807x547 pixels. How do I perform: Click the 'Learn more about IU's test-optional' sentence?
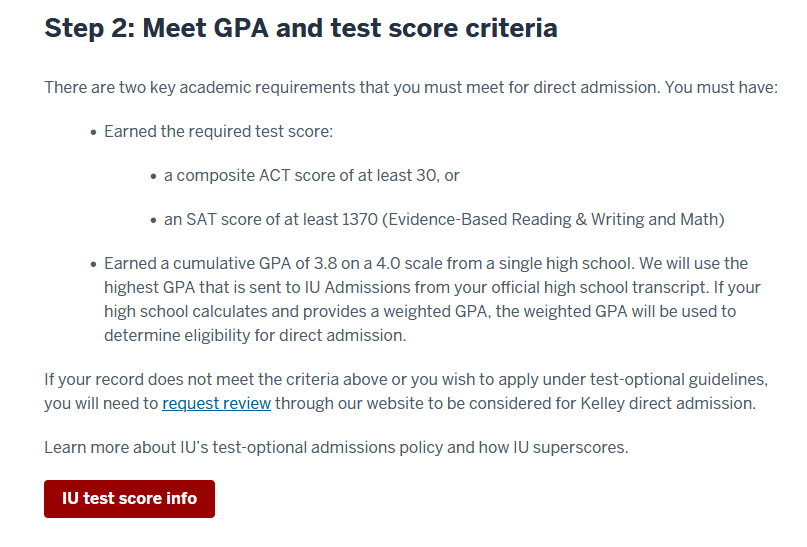tap(336, 448)
